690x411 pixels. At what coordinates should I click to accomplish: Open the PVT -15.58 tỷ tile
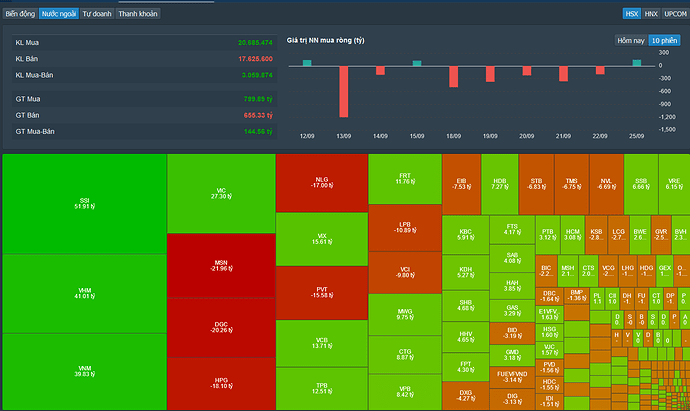coord(322,293)
